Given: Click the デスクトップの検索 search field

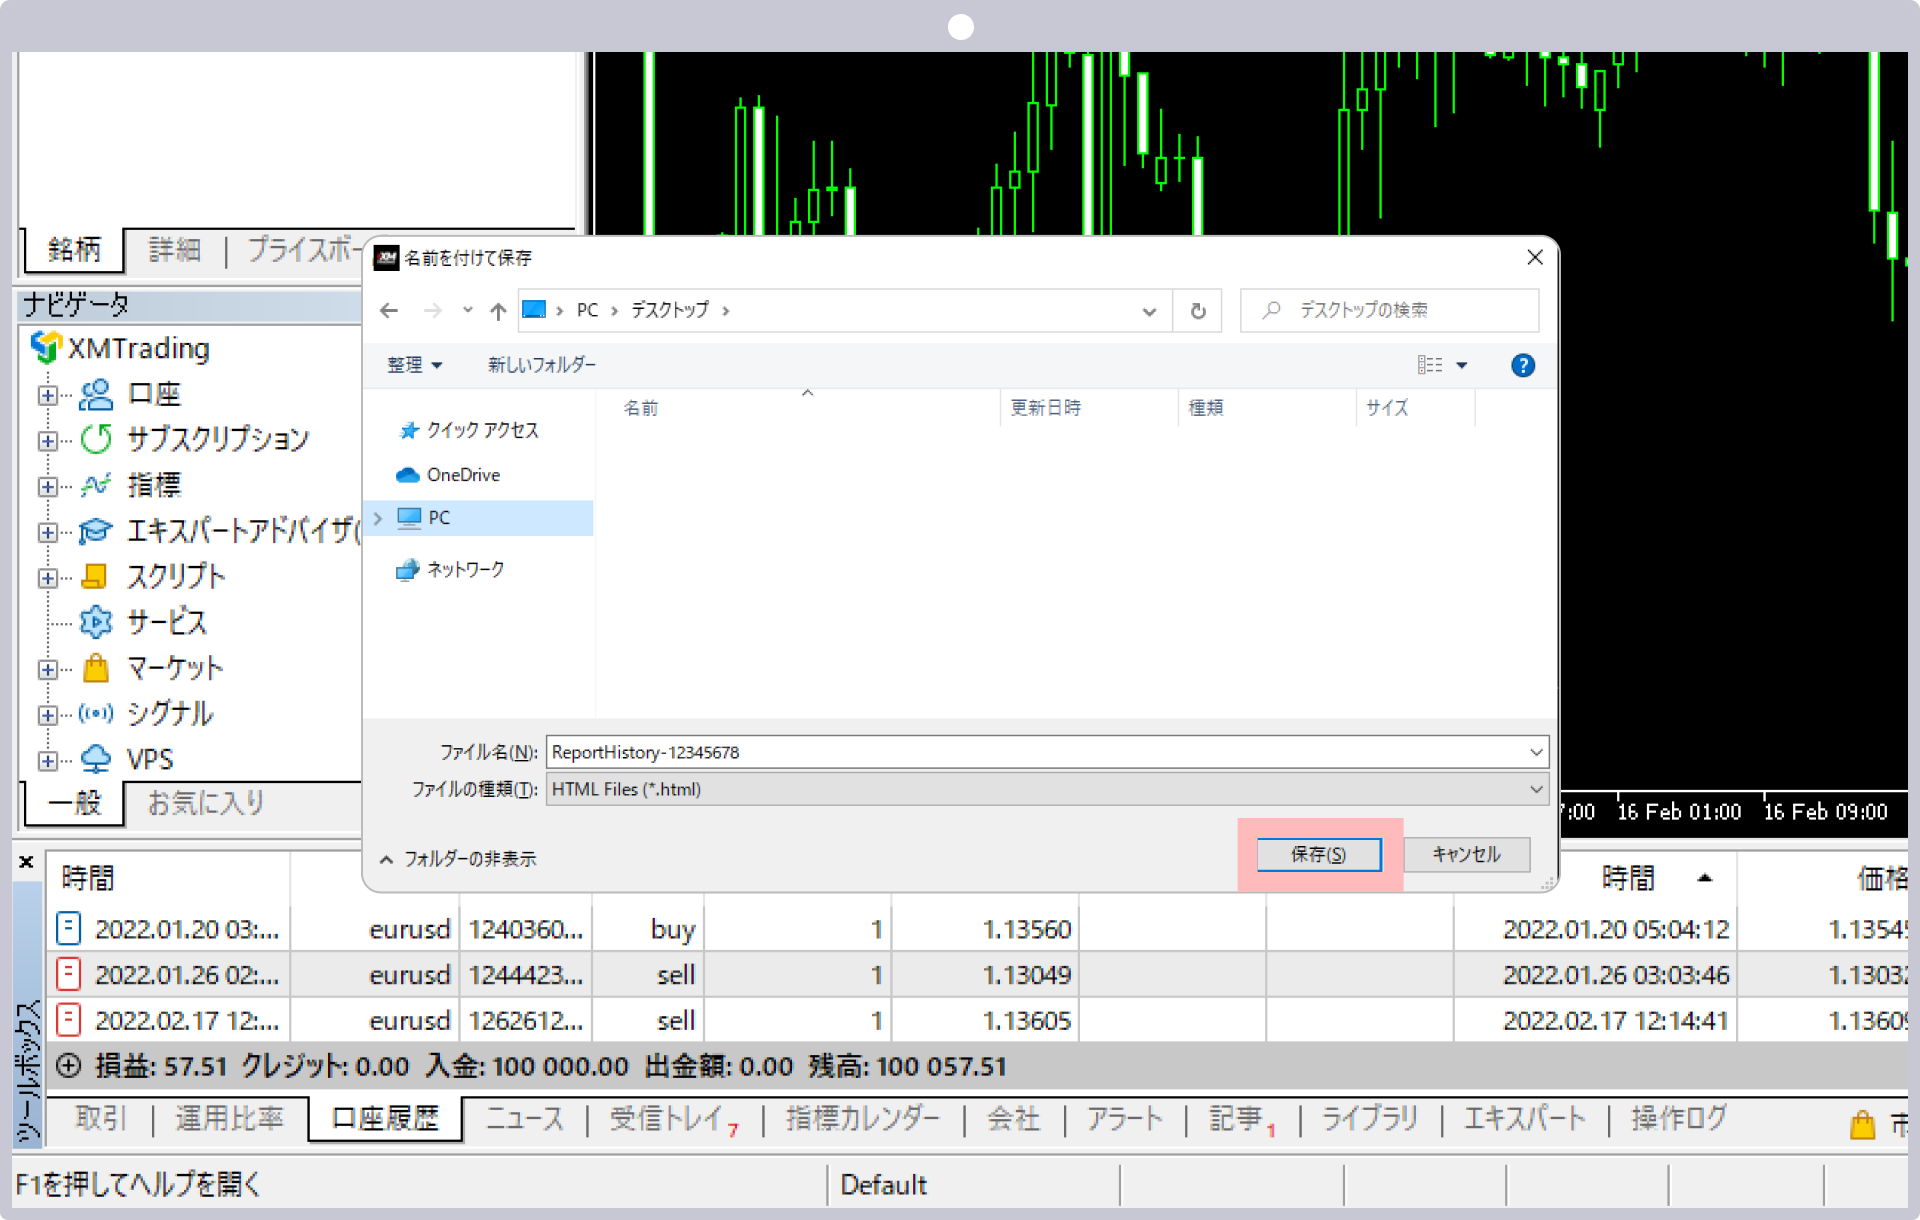Looking at the screenshot, I should 1390,310.
